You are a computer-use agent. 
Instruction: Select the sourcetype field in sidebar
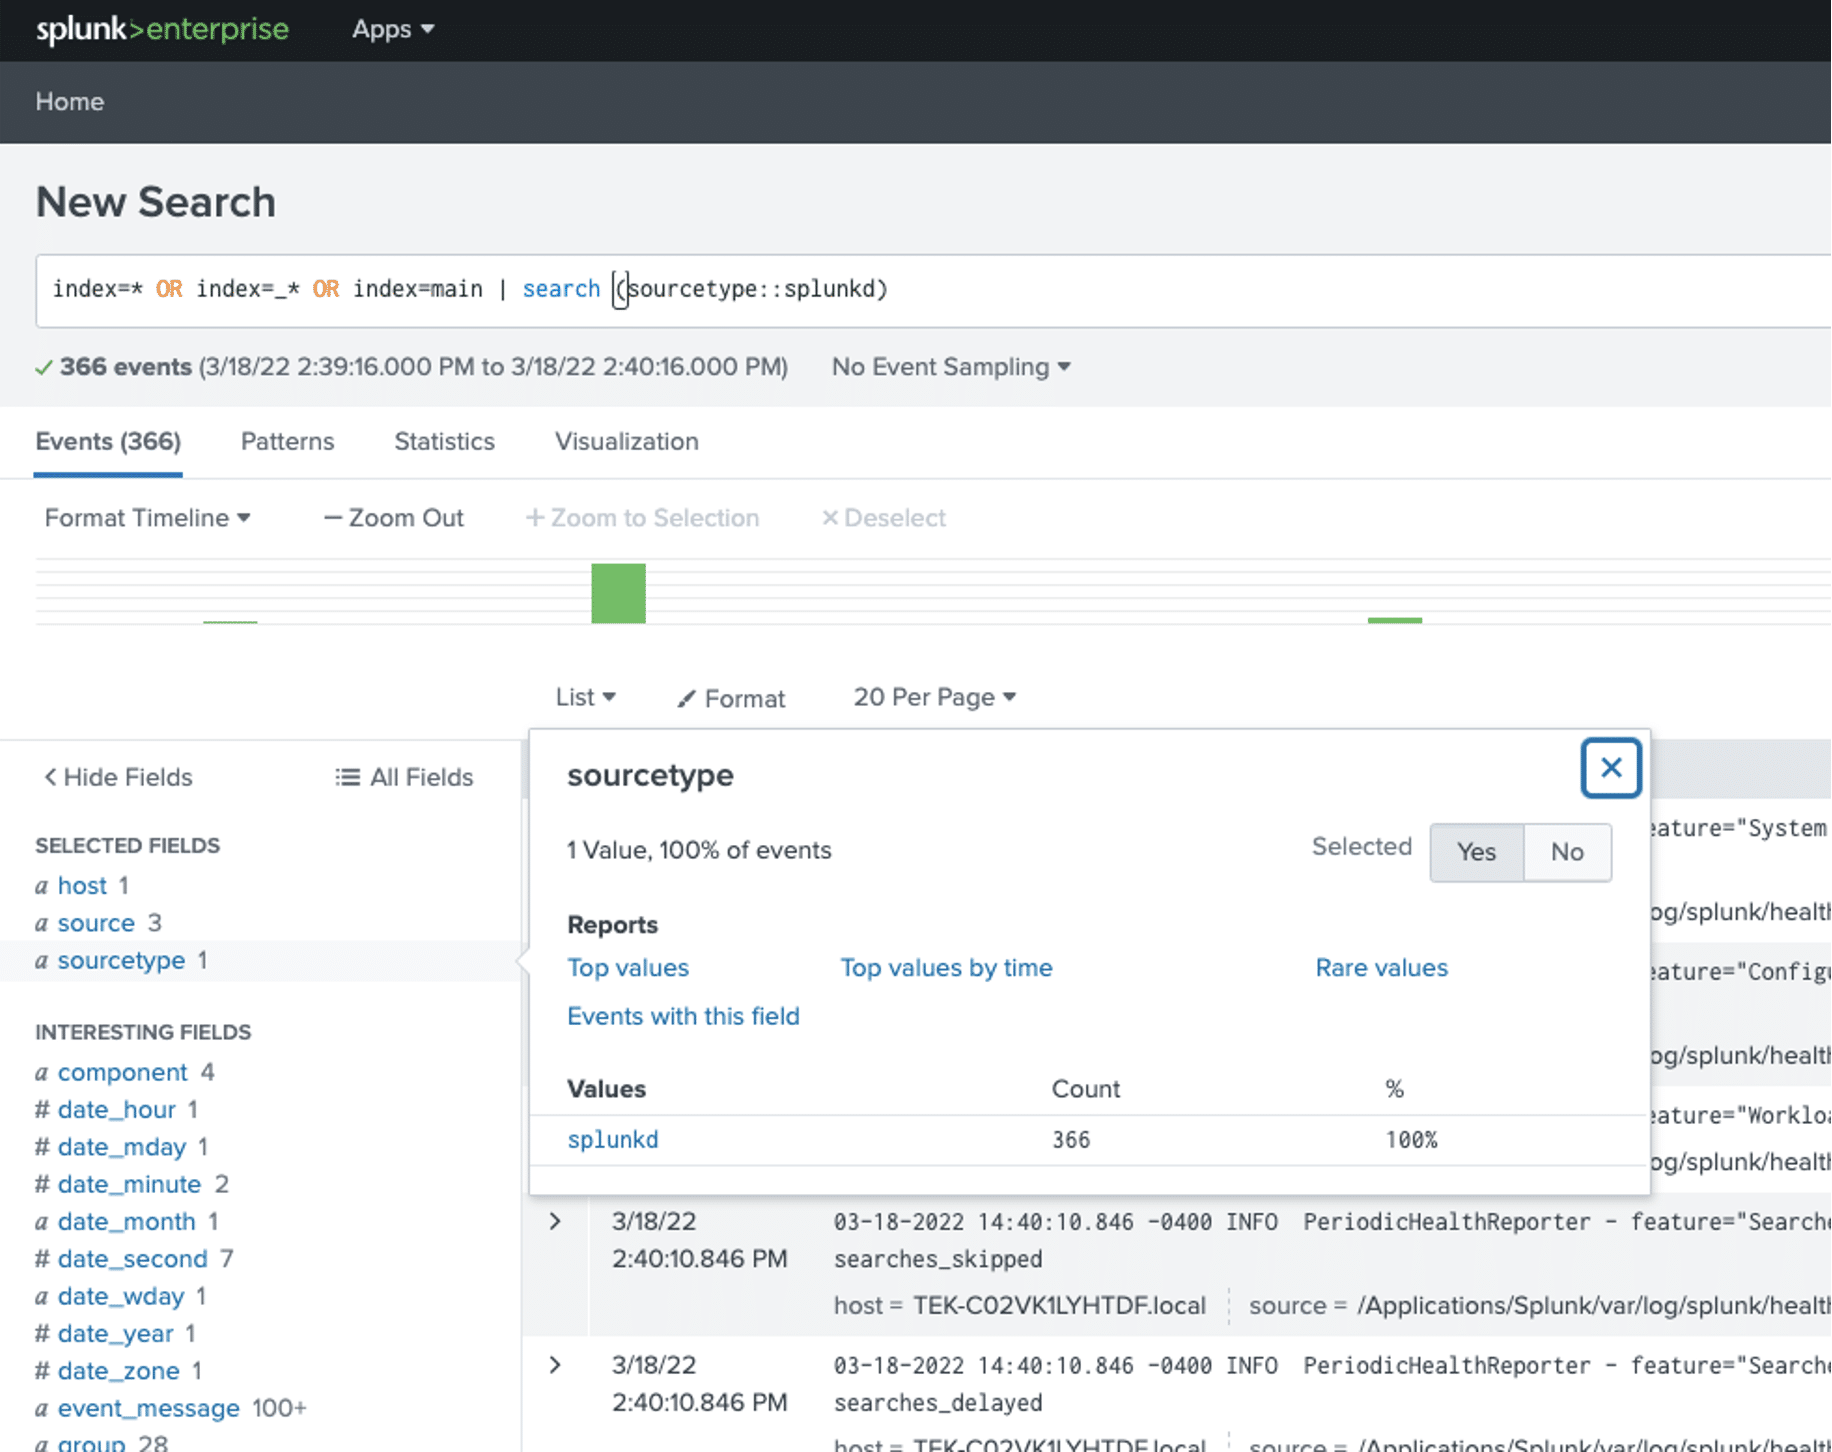point(121,961)
